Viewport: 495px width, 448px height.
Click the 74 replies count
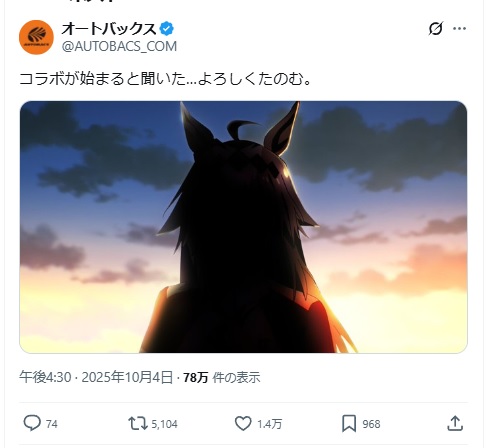52,424
